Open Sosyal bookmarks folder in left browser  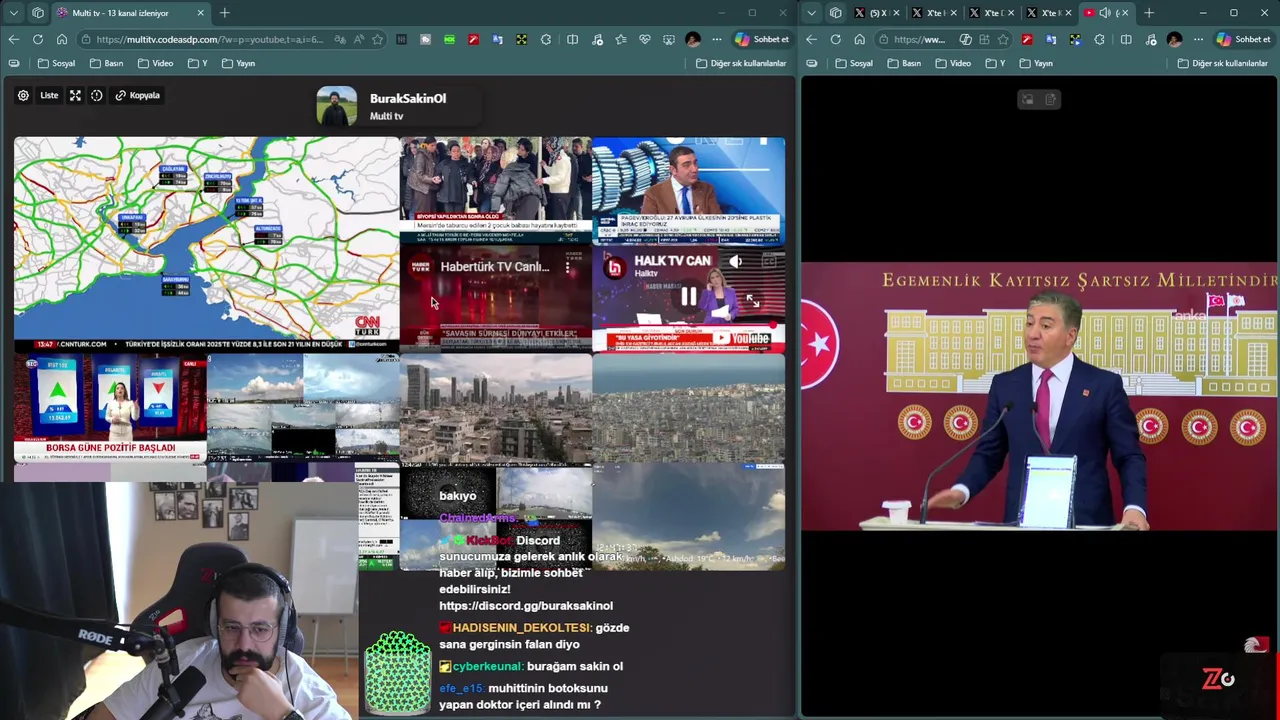[x=57, y=63]
